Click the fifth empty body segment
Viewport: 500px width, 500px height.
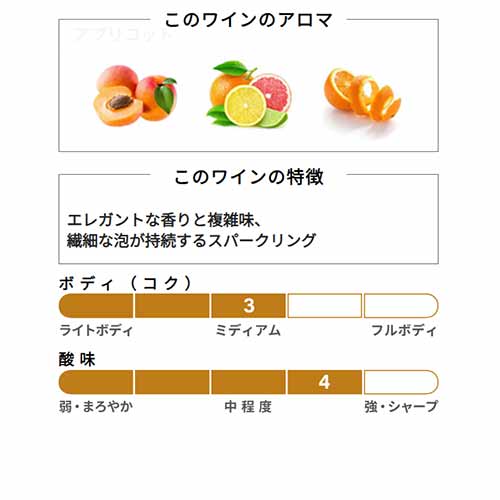[401, 306]
